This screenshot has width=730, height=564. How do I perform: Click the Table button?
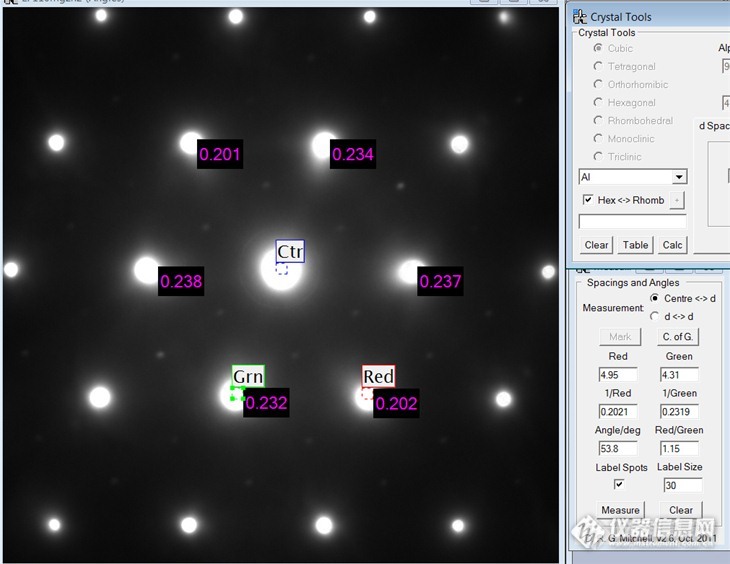[x=635, y=245]
